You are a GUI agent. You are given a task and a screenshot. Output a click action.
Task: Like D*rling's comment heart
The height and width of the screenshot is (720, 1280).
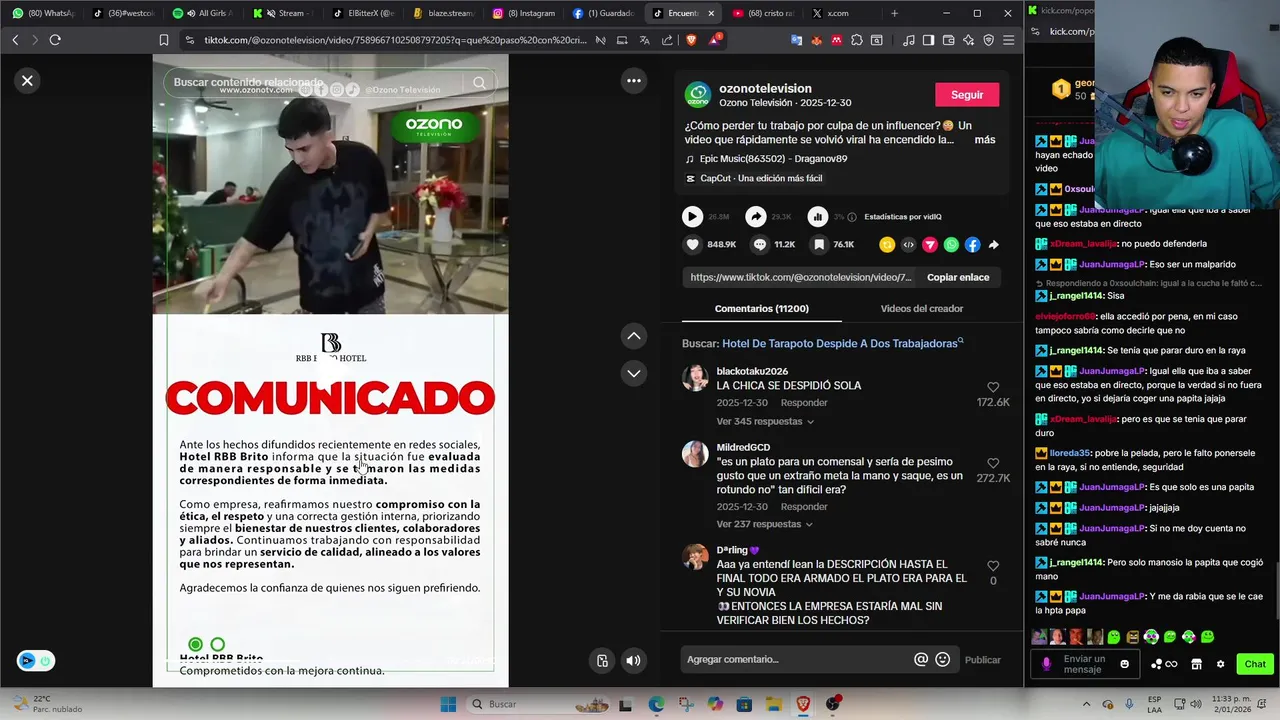coord(993,566)
